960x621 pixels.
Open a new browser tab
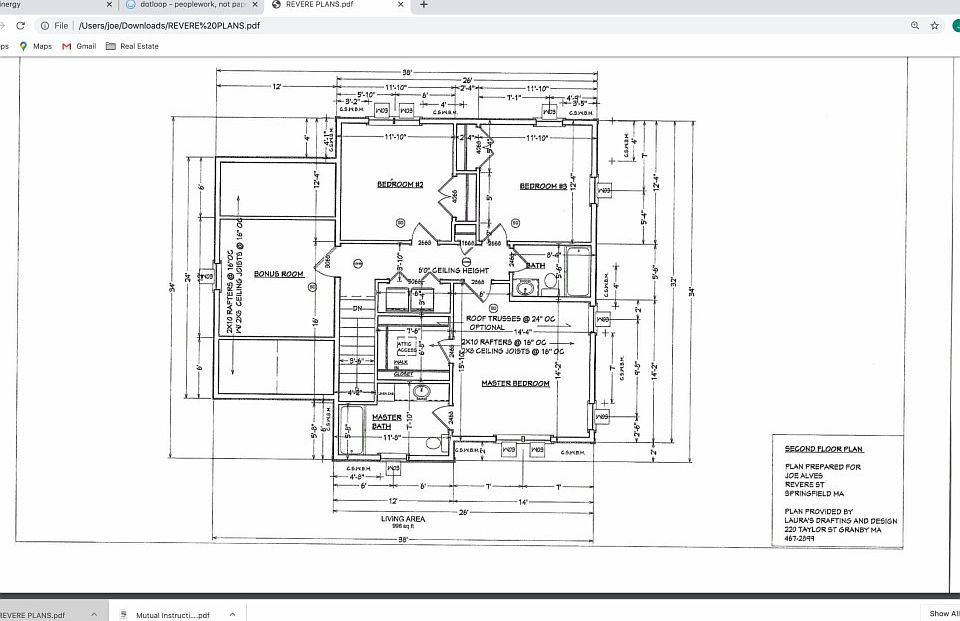(x=423, y=5)
